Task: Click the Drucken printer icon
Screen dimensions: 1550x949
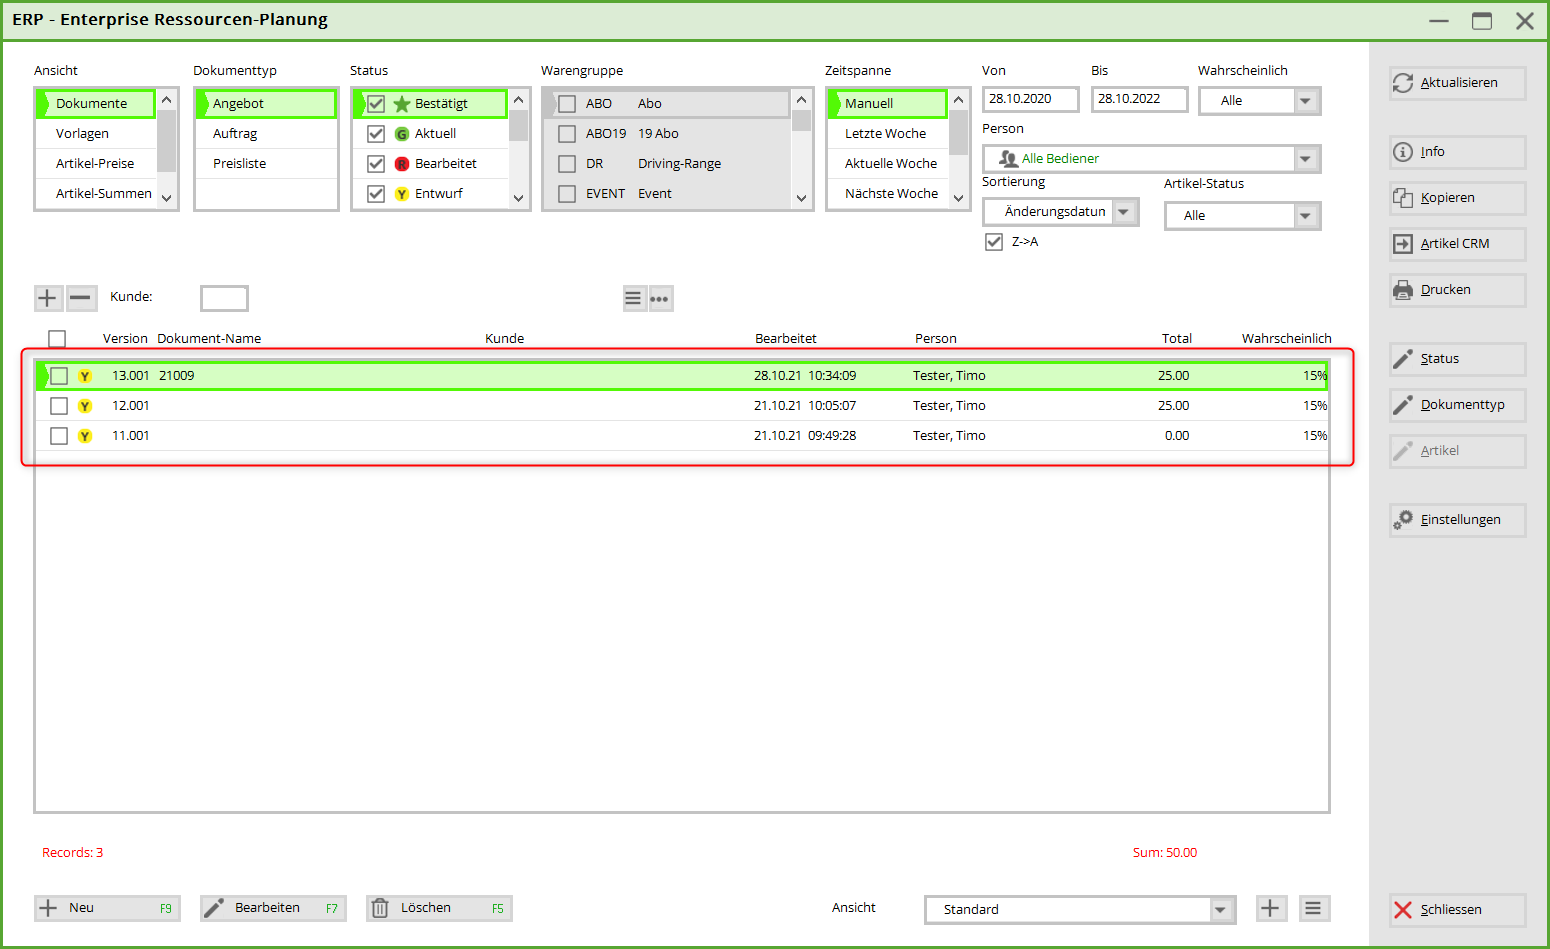Action: [x=1403, y=290]
